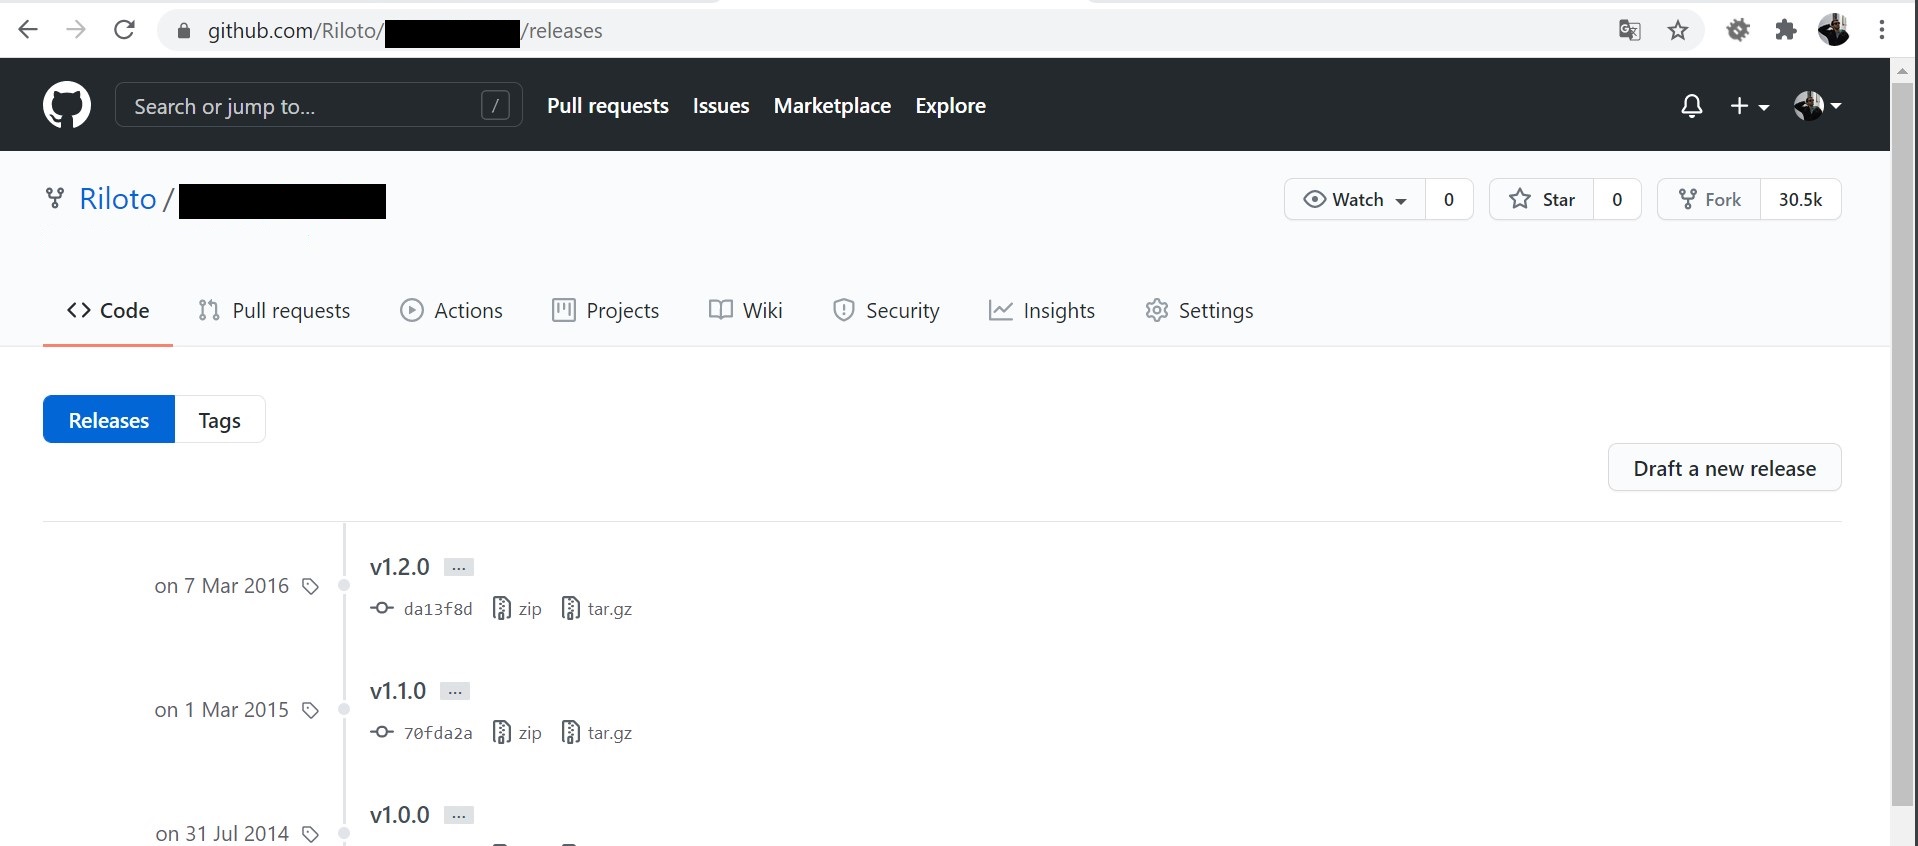This screenshot has height=846, width=1918.
Task: Open the Riloto owner profile link
Action: coord(118,199)
